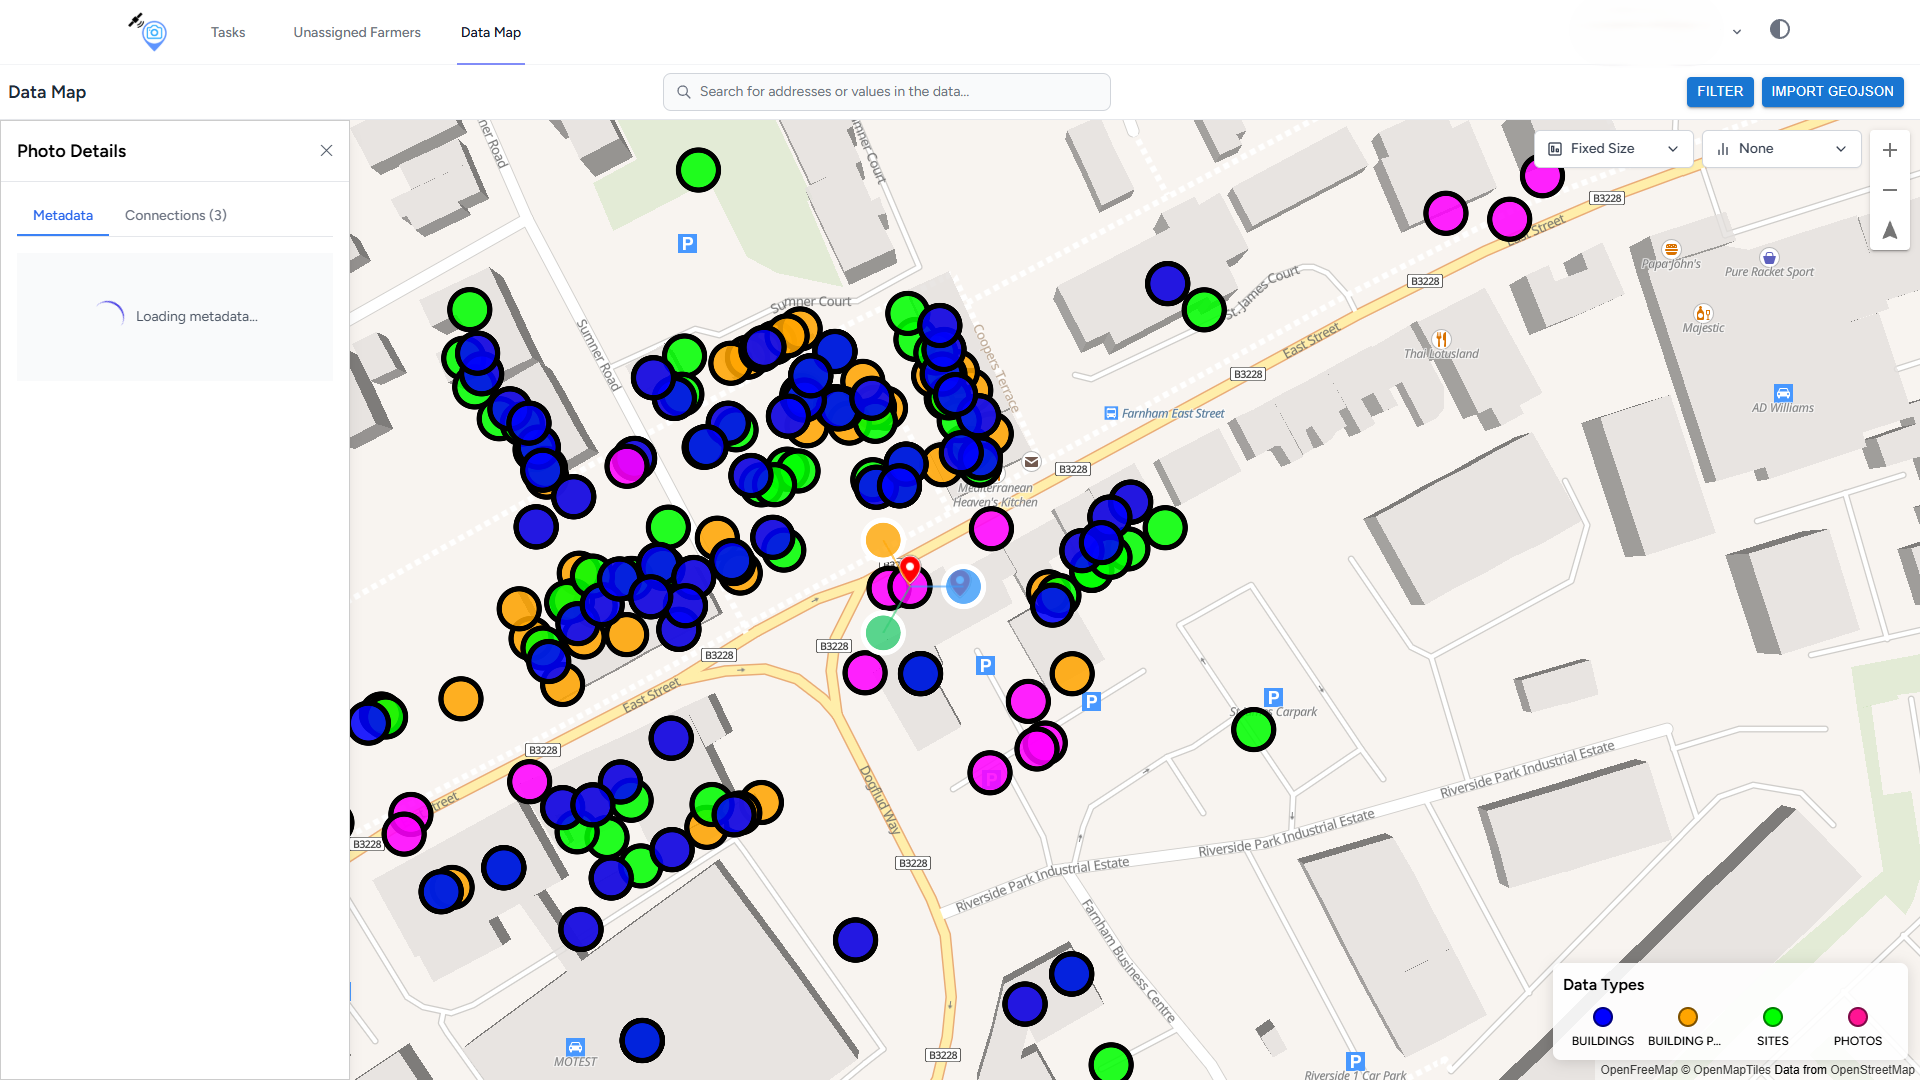
Task: Open the None chart dropdown
Action: click(x=1780, y=149)
